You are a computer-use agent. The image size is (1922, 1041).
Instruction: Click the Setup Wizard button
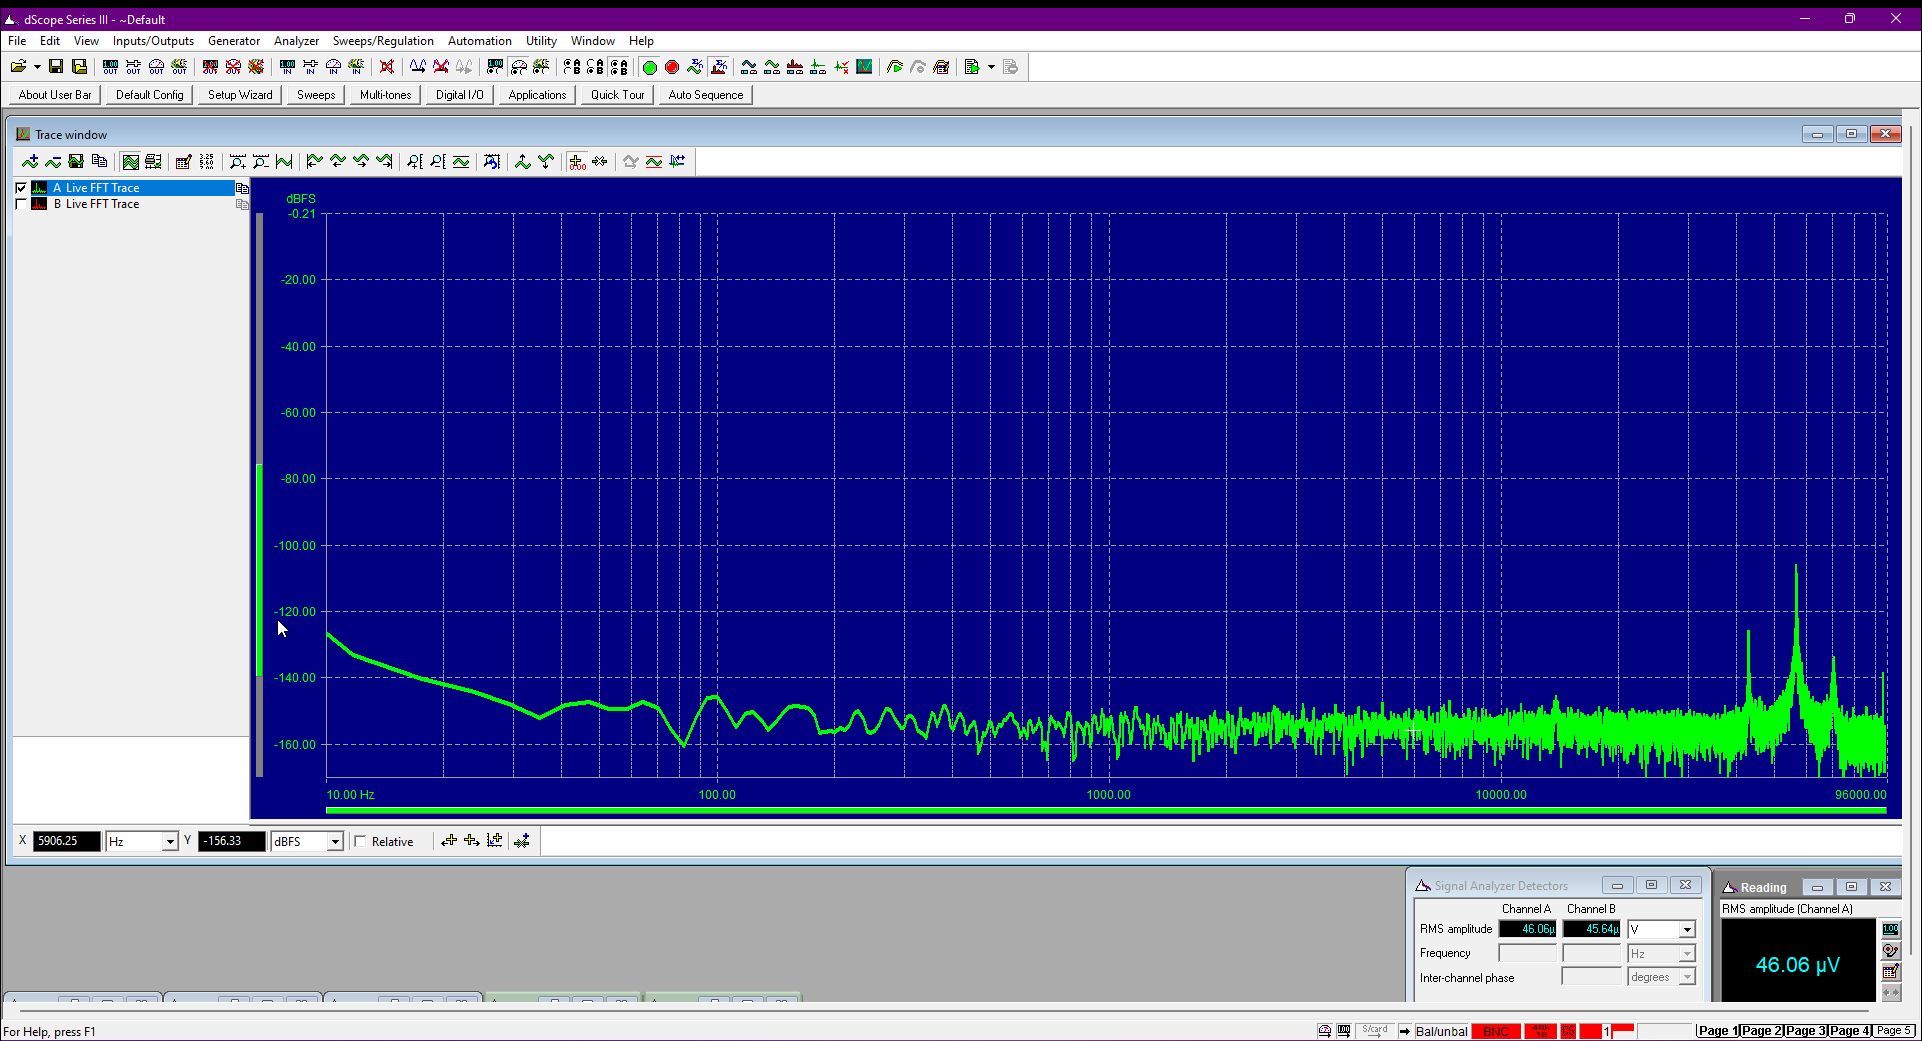click(240, 95)
